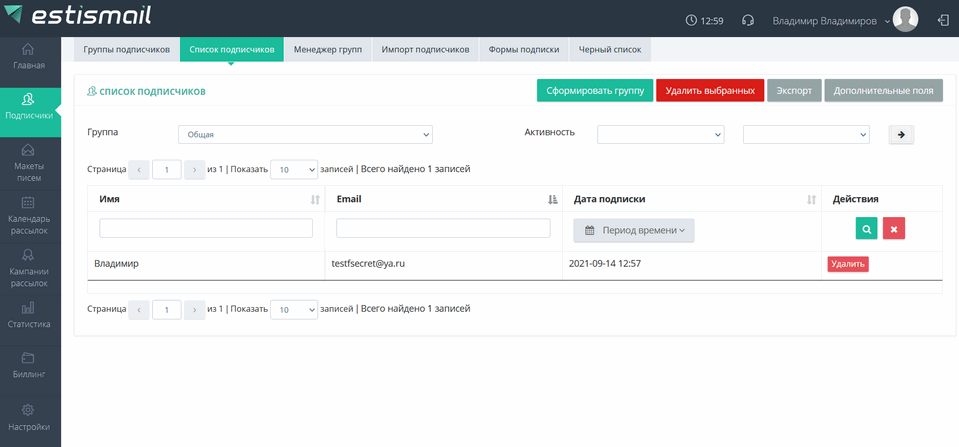Switch to the Импорт подписчиков tab
Image resolution: width=959 pixels, height=447 pixels.
(425, 49)
